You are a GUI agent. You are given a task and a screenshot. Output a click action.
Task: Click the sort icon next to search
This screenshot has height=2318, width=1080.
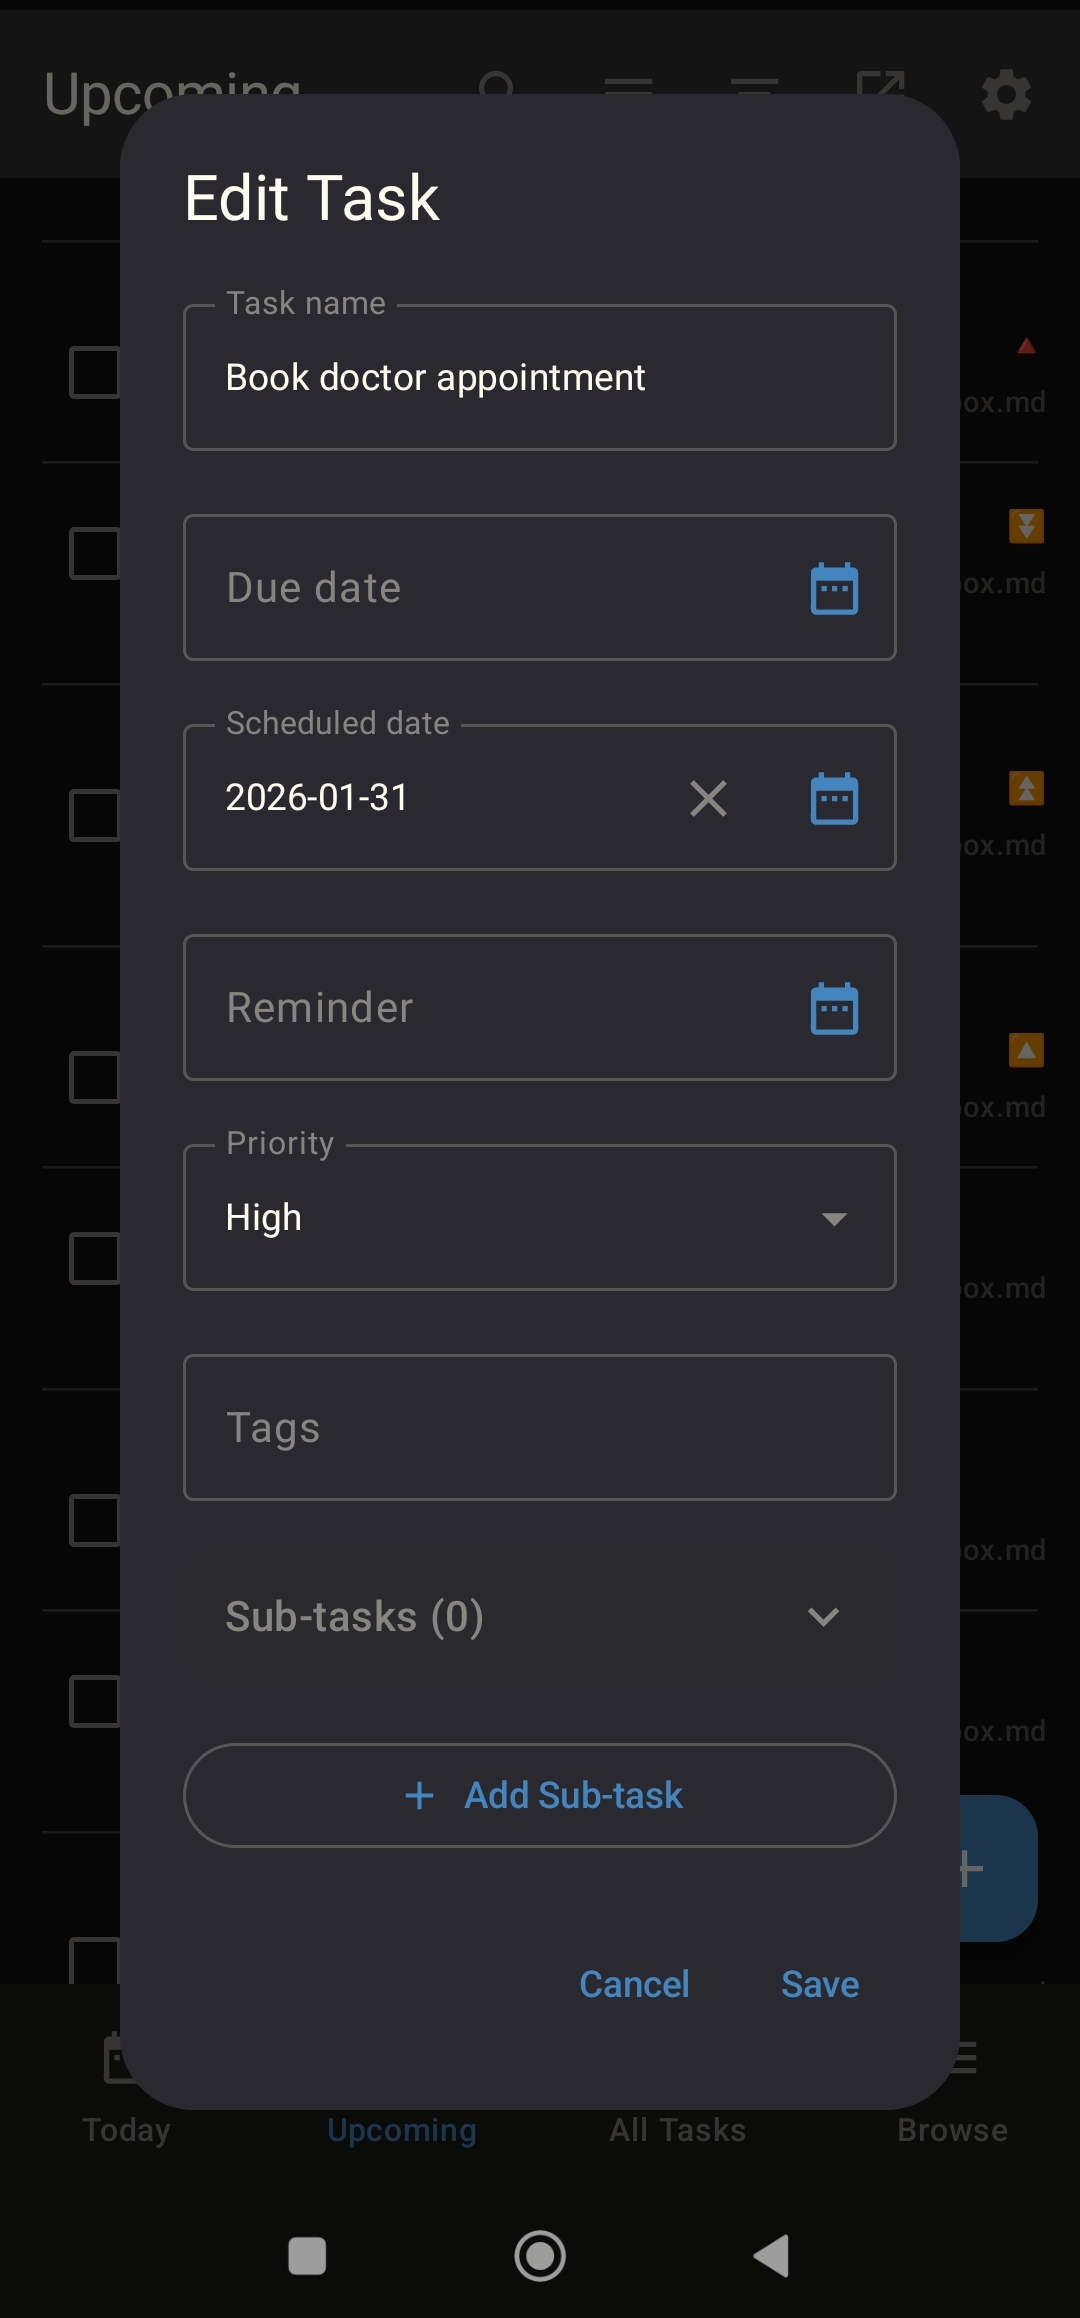[x=629, y=91]
